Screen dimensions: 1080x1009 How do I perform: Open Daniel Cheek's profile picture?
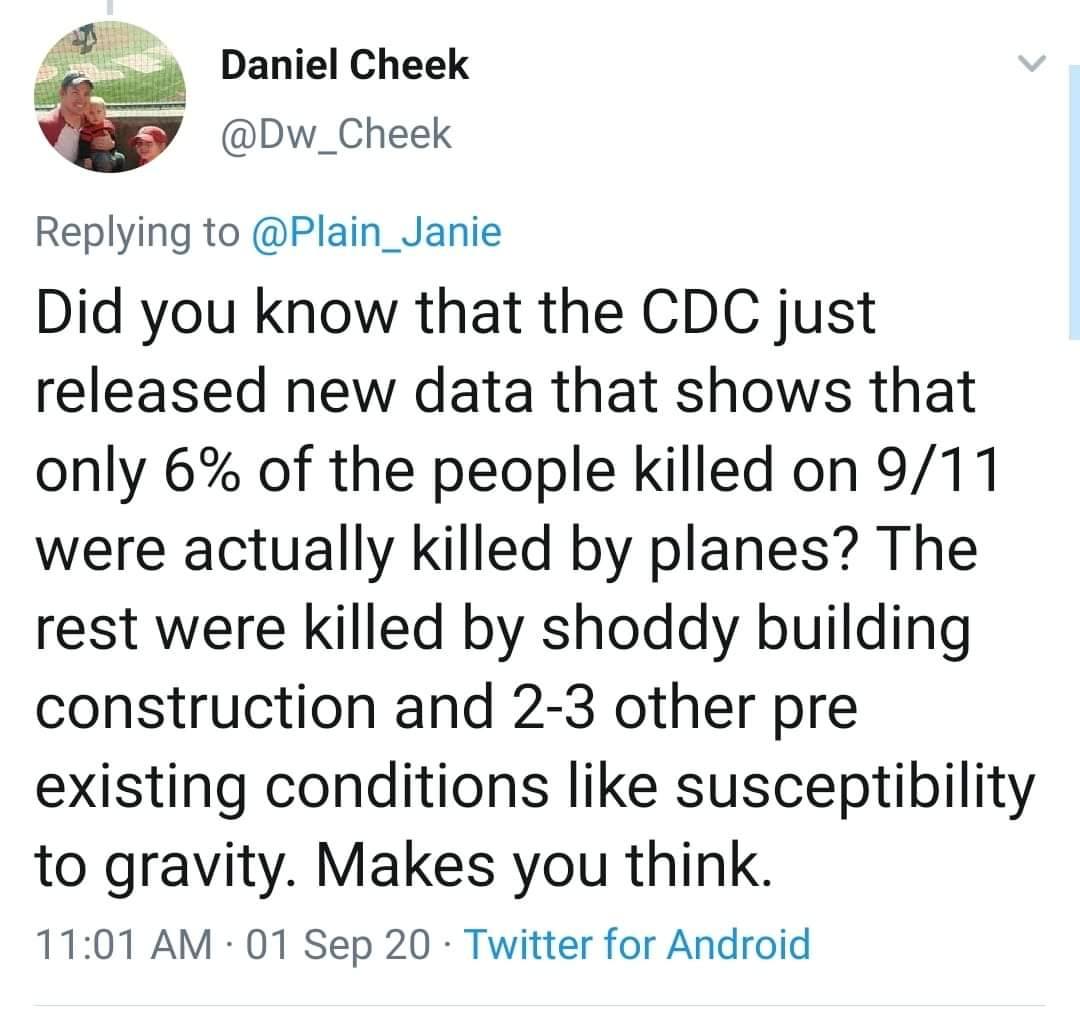(x=110, y=97)
